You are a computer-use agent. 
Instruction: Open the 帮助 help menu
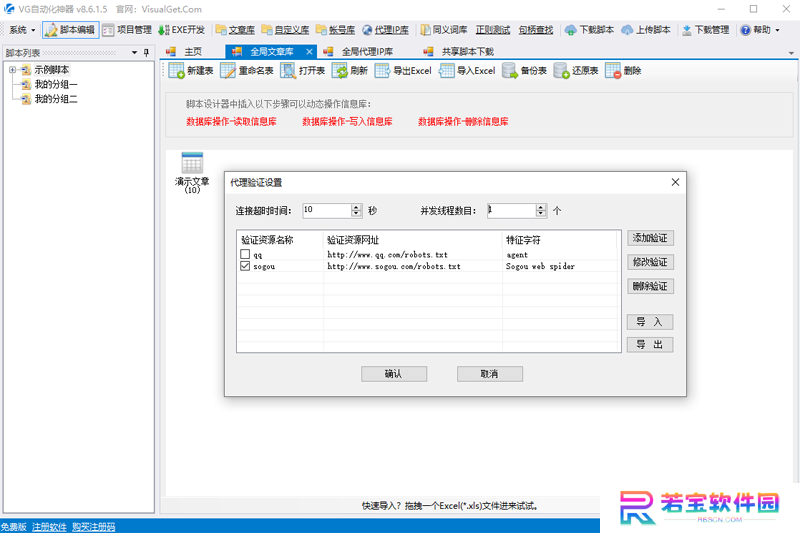click(760, 30)
